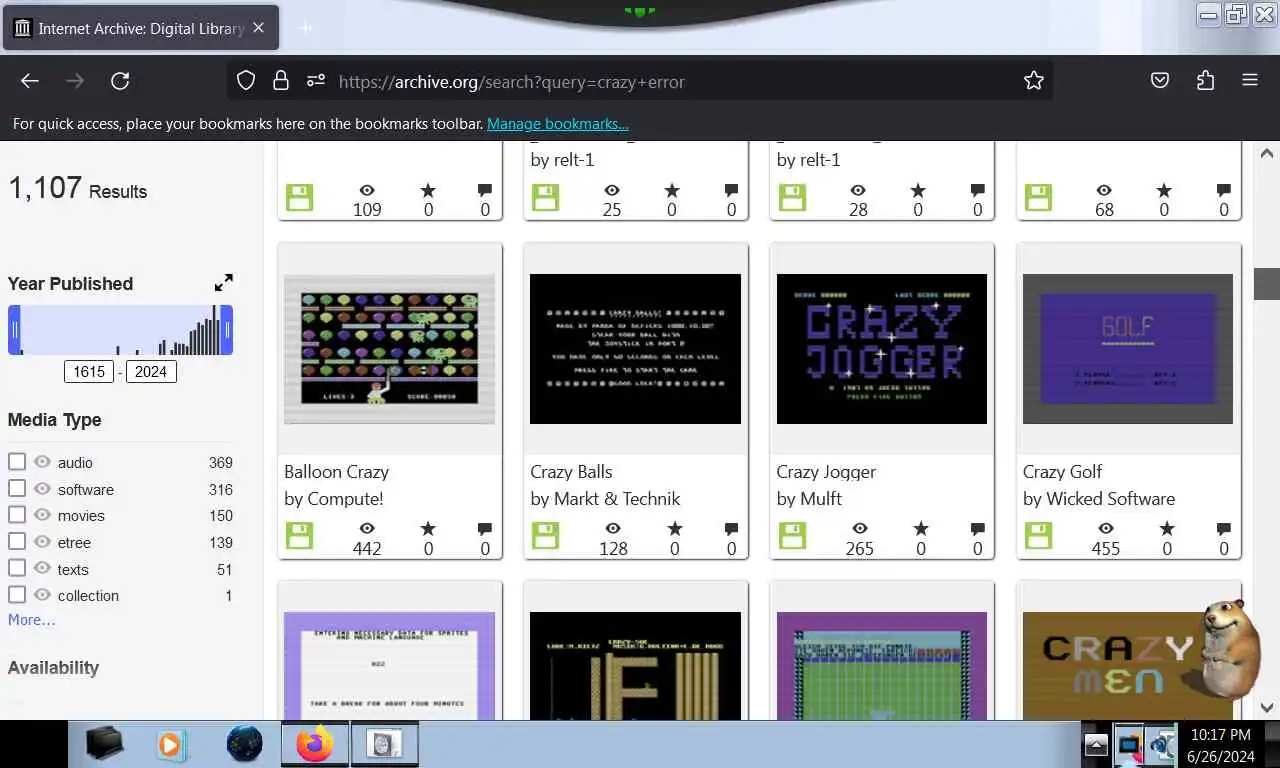Reload the page with the refresh icon
1280x768 pixels.
click(120, 81)
